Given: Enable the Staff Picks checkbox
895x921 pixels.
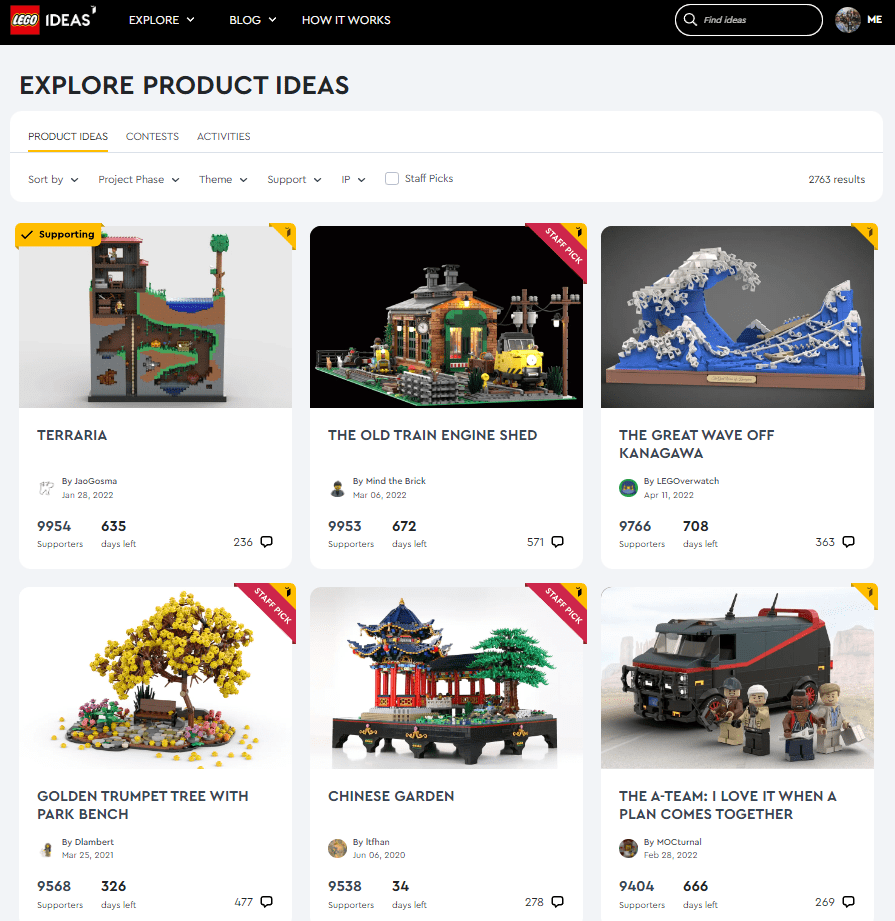Looking at the screenshot, I should click(392, 179).
